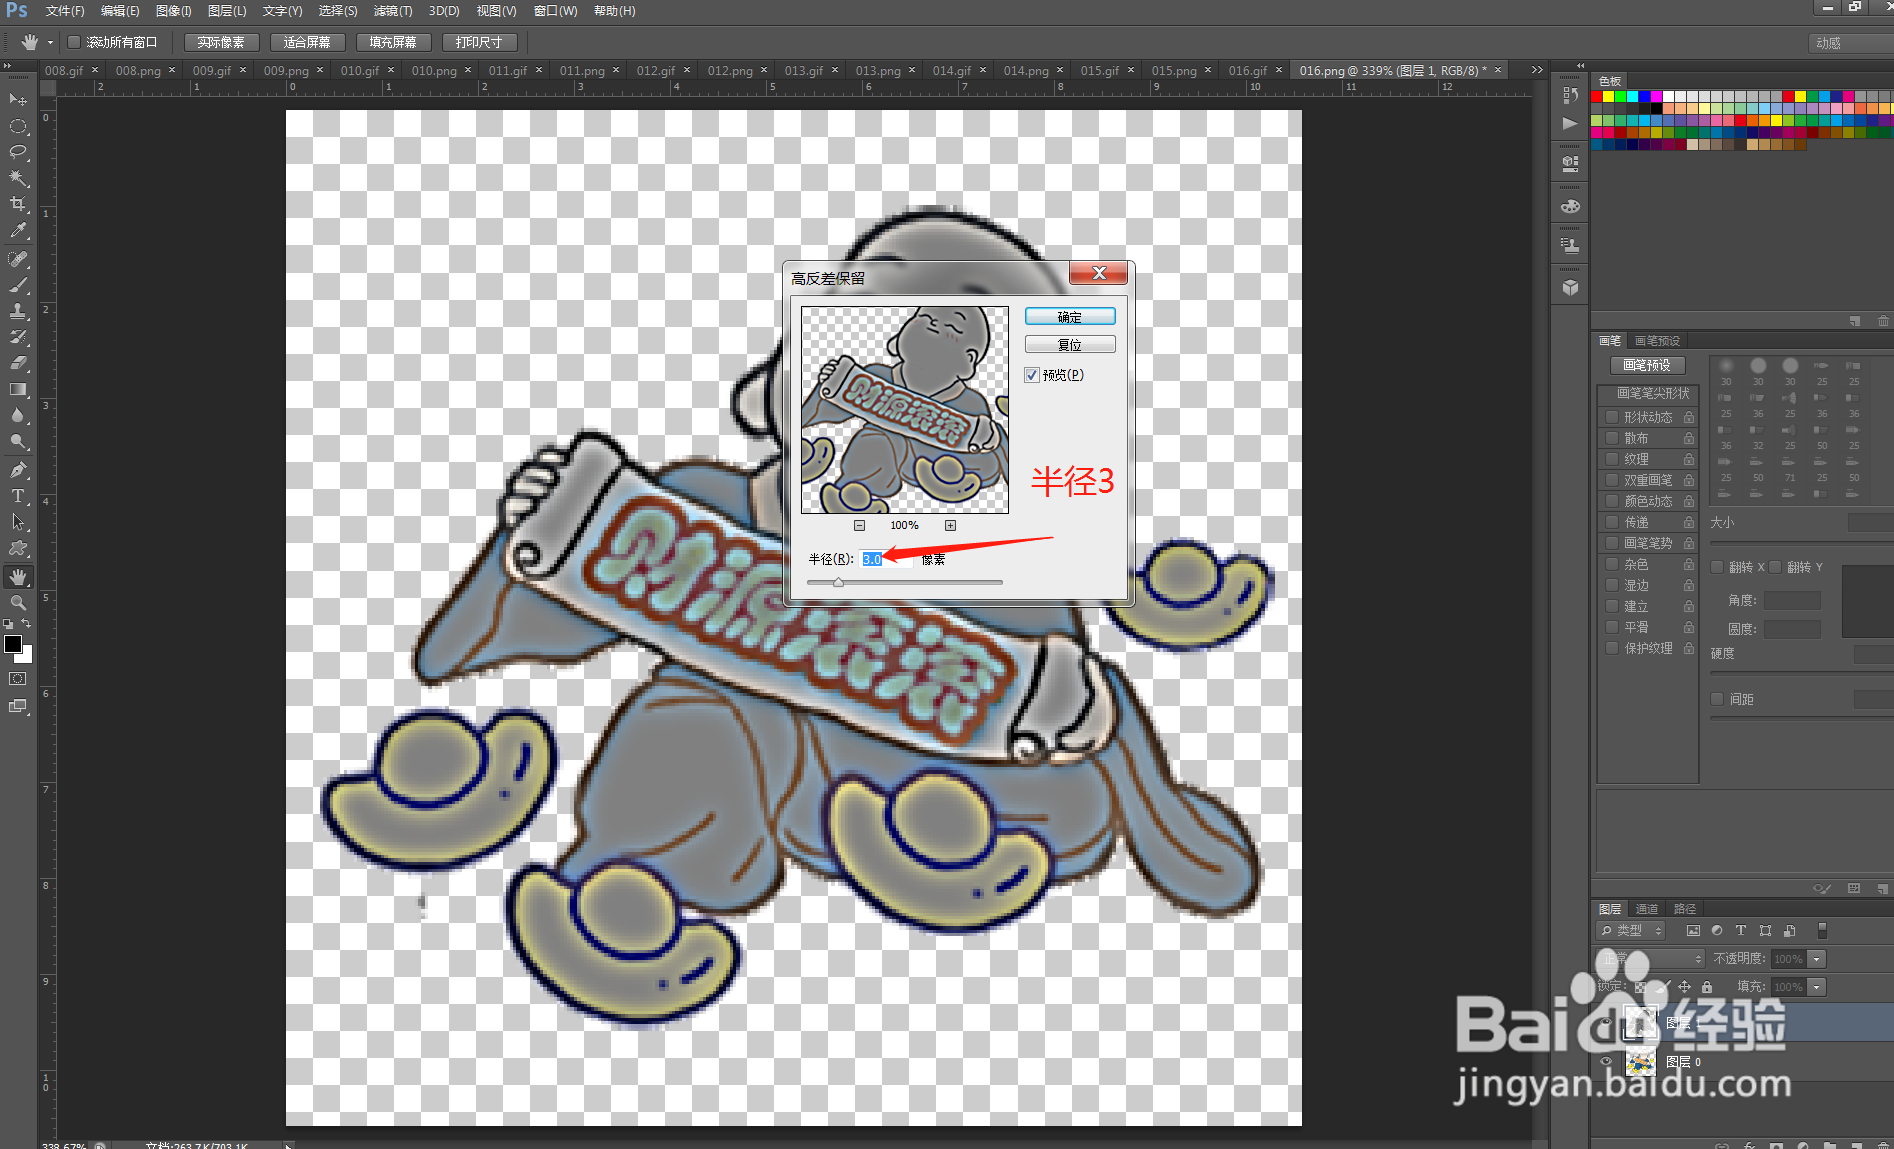Select the Healing Brush tool
1894x1149 pixels.
click(18, 259)
